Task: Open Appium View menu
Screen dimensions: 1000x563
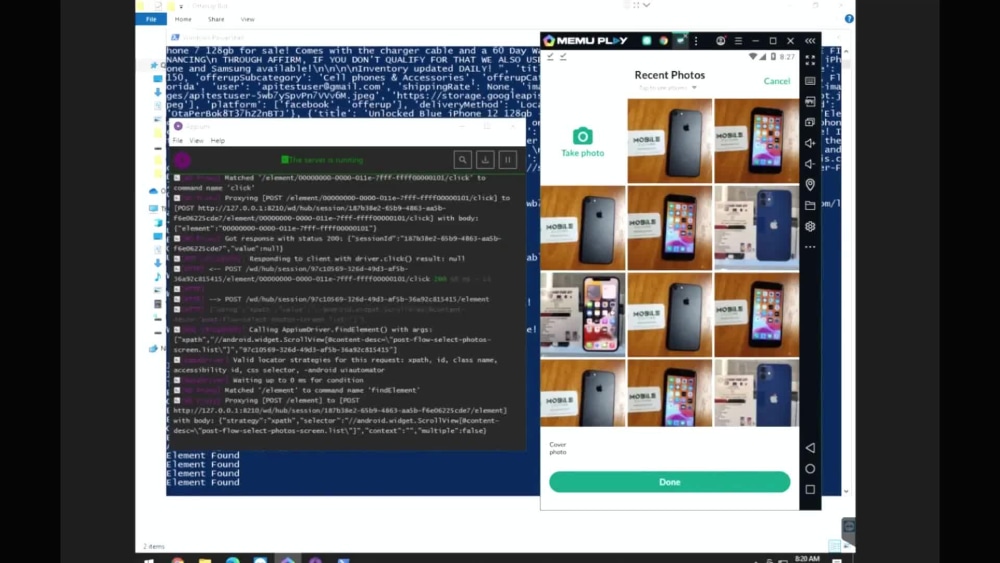Action: 196,140
